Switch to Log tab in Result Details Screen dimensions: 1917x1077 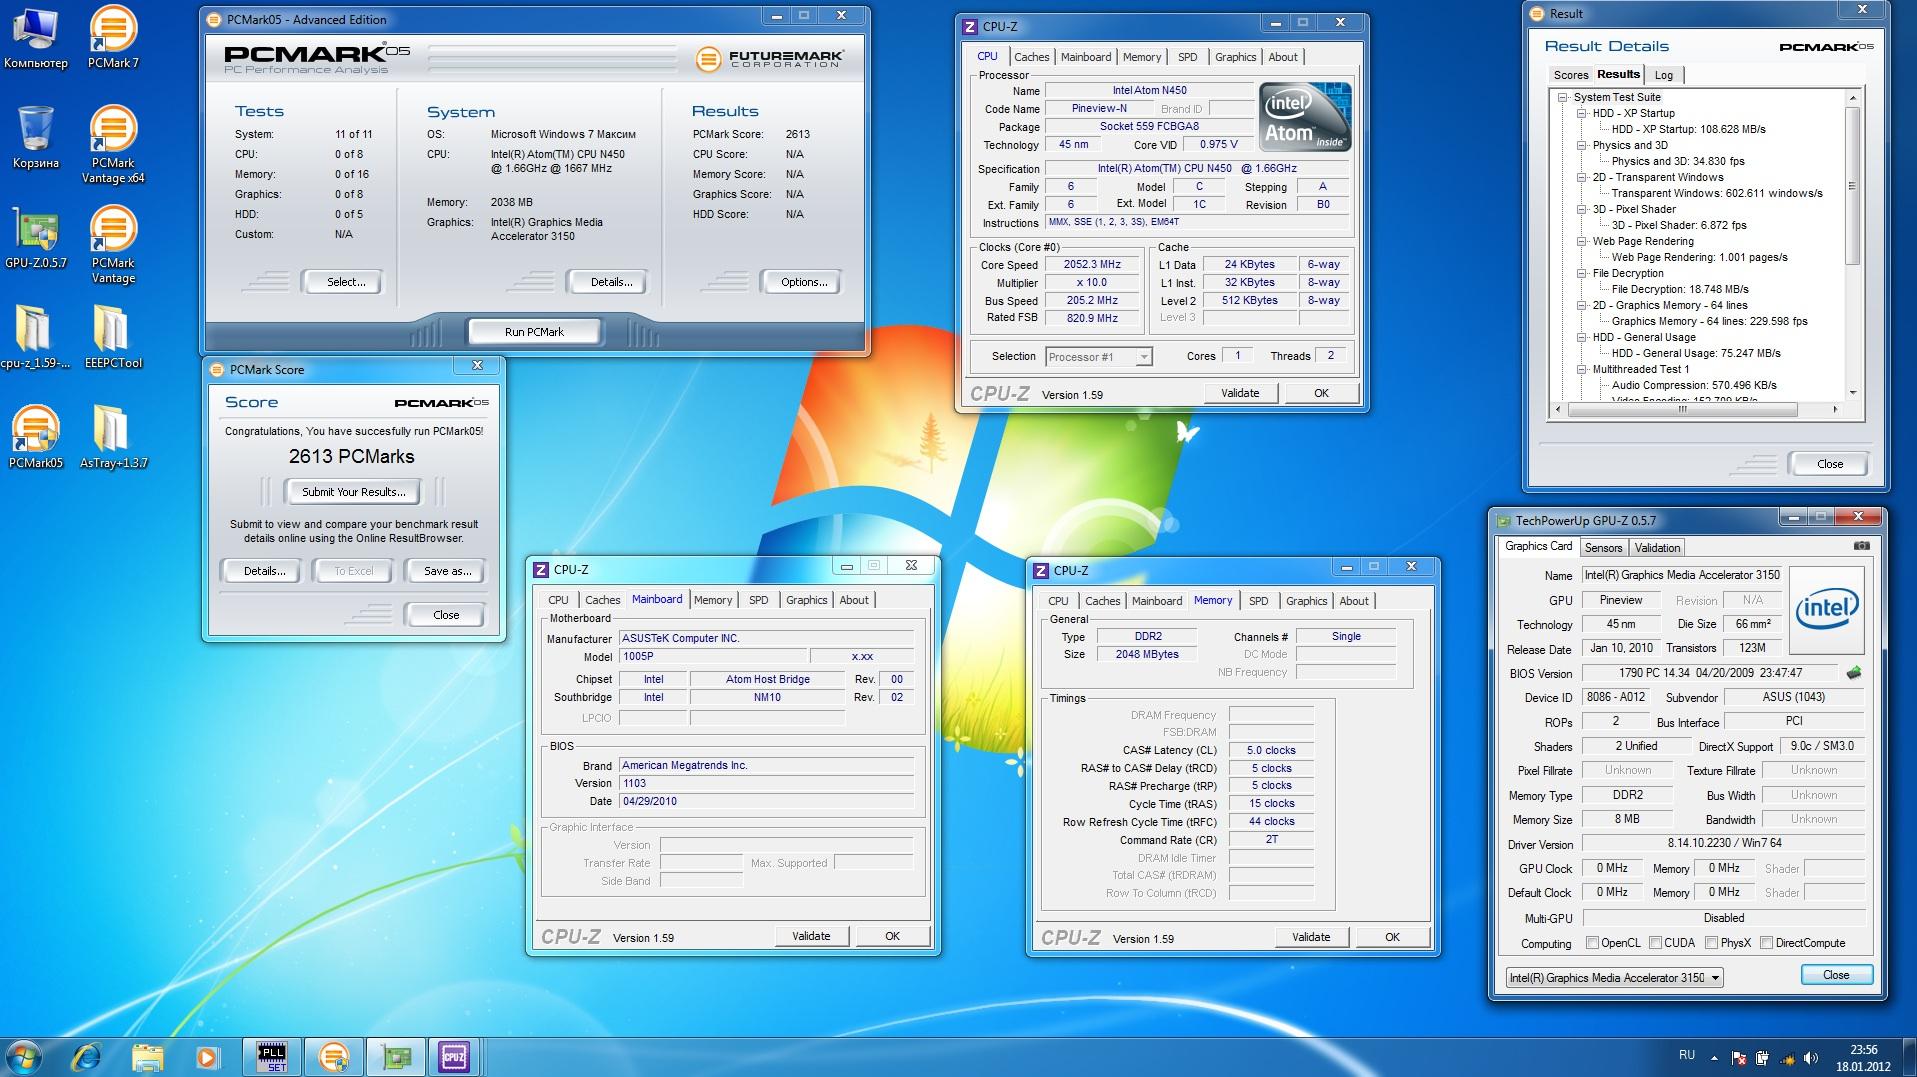tap(1664, 75)
